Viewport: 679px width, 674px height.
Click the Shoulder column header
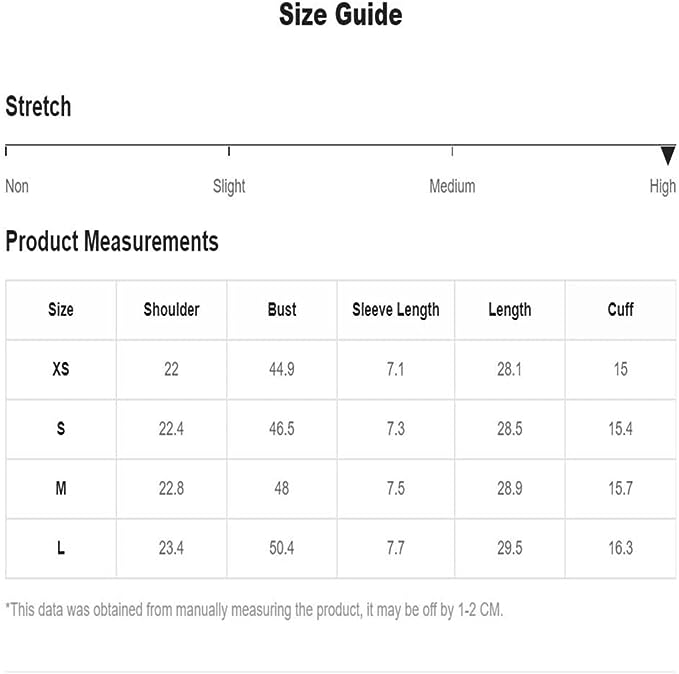(171, 310)
